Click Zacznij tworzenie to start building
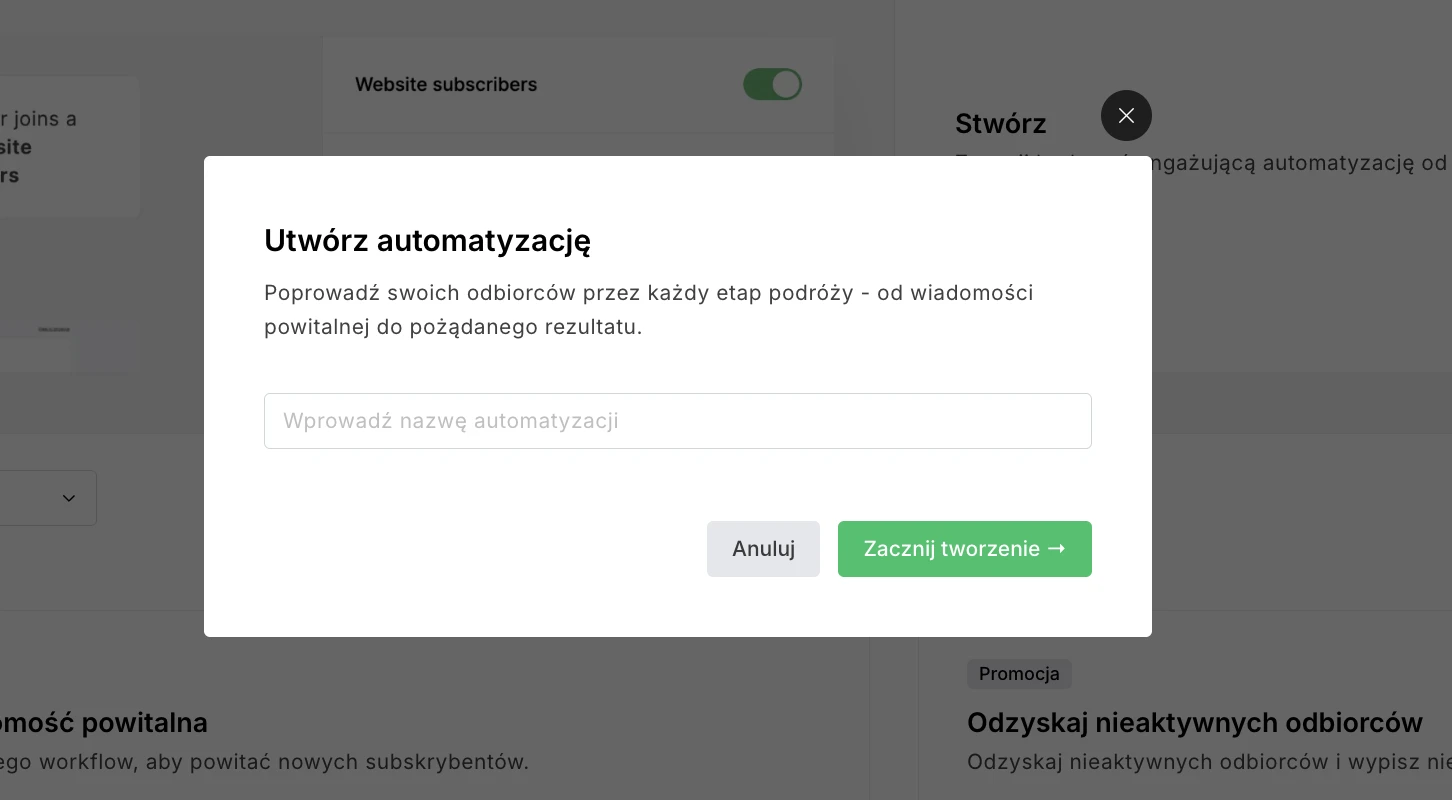This screenshot has height=800, width=1452. click(963, 548)
